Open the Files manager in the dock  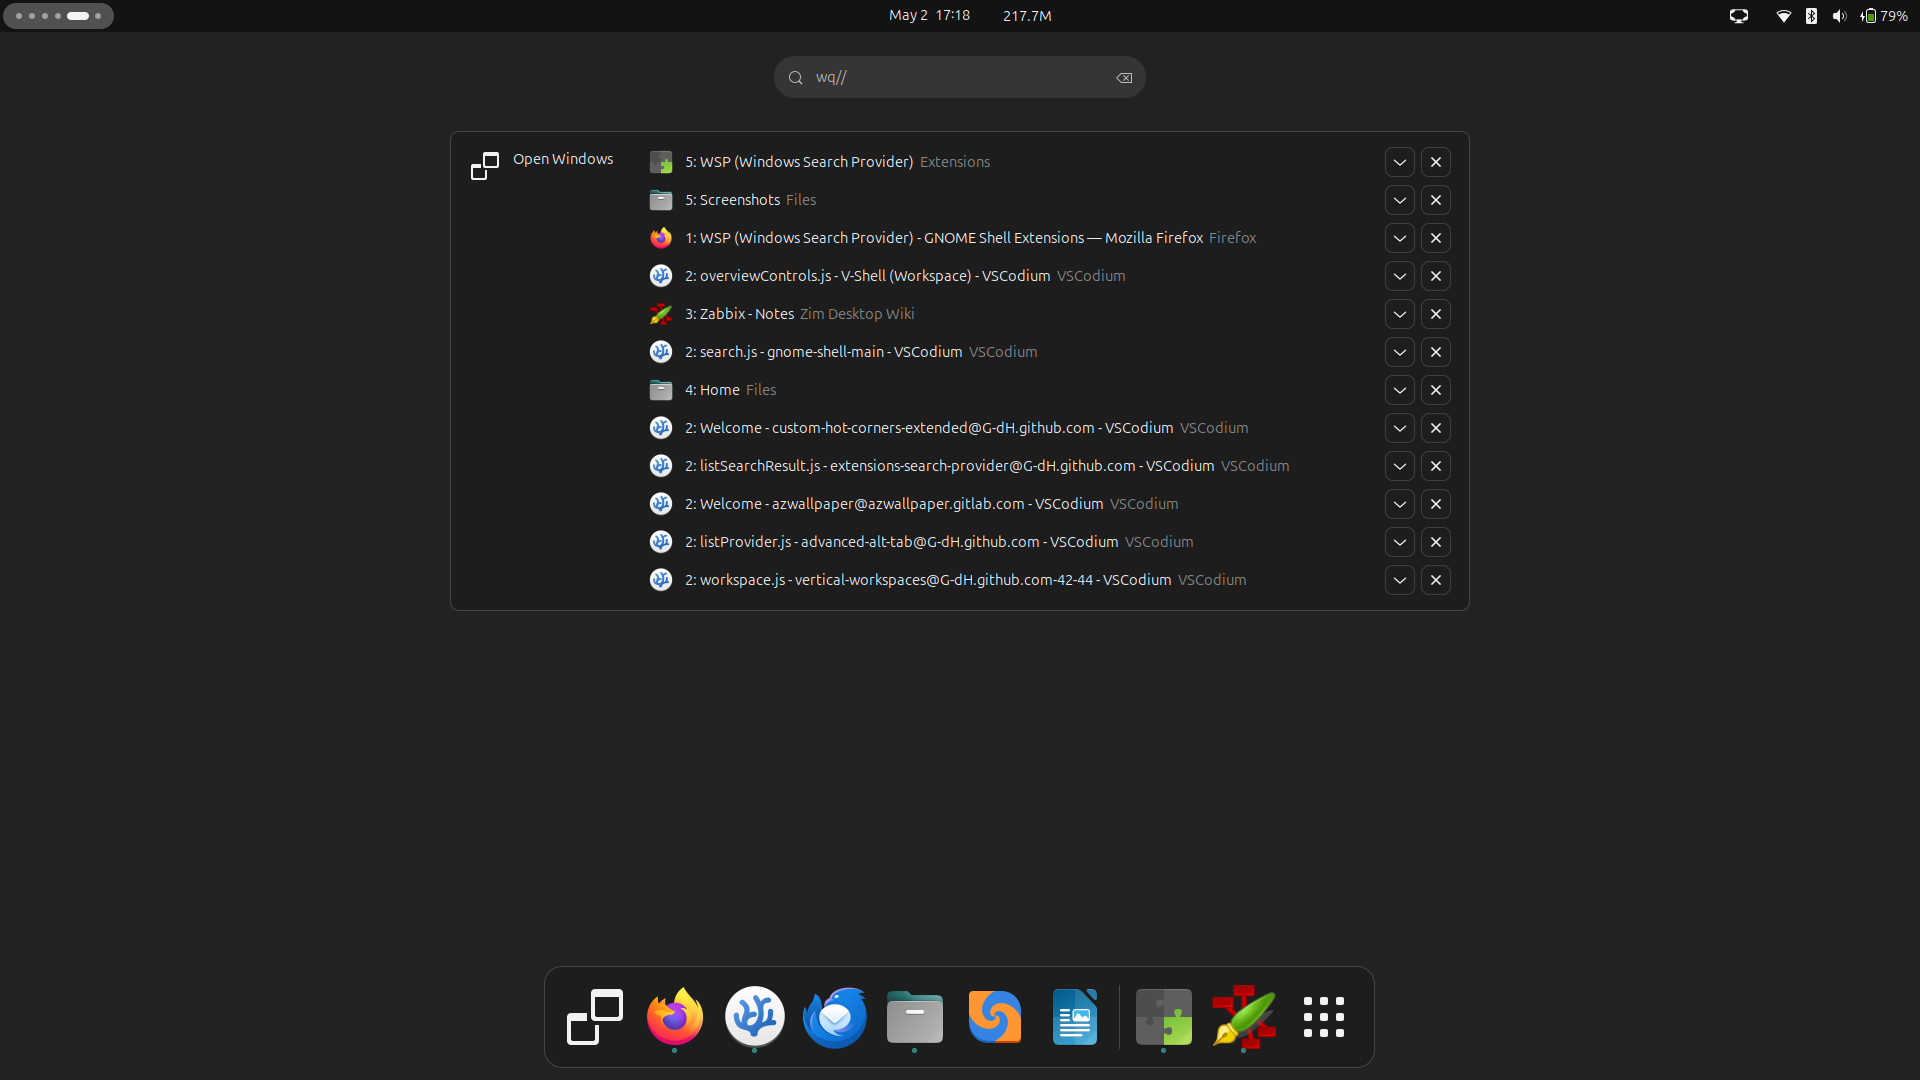click(915, 1017)
